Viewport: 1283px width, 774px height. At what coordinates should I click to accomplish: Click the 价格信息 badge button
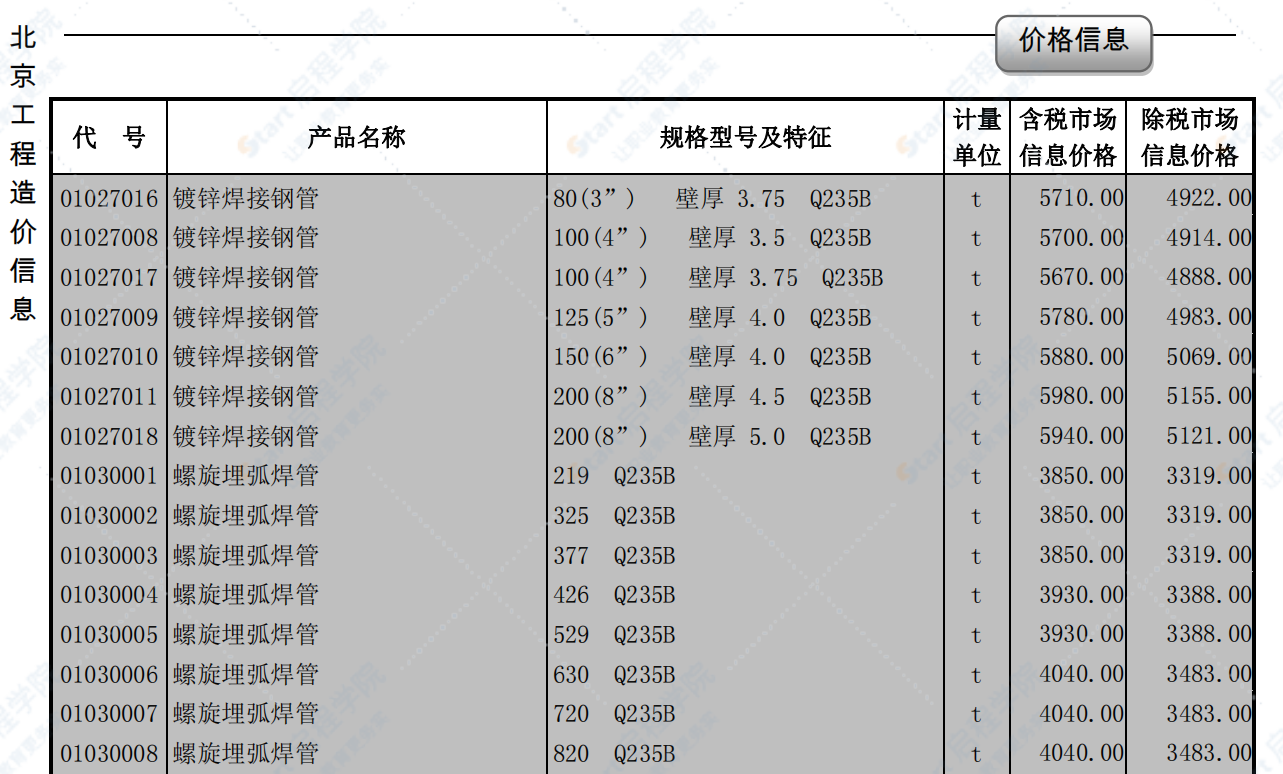(1073, 42)
